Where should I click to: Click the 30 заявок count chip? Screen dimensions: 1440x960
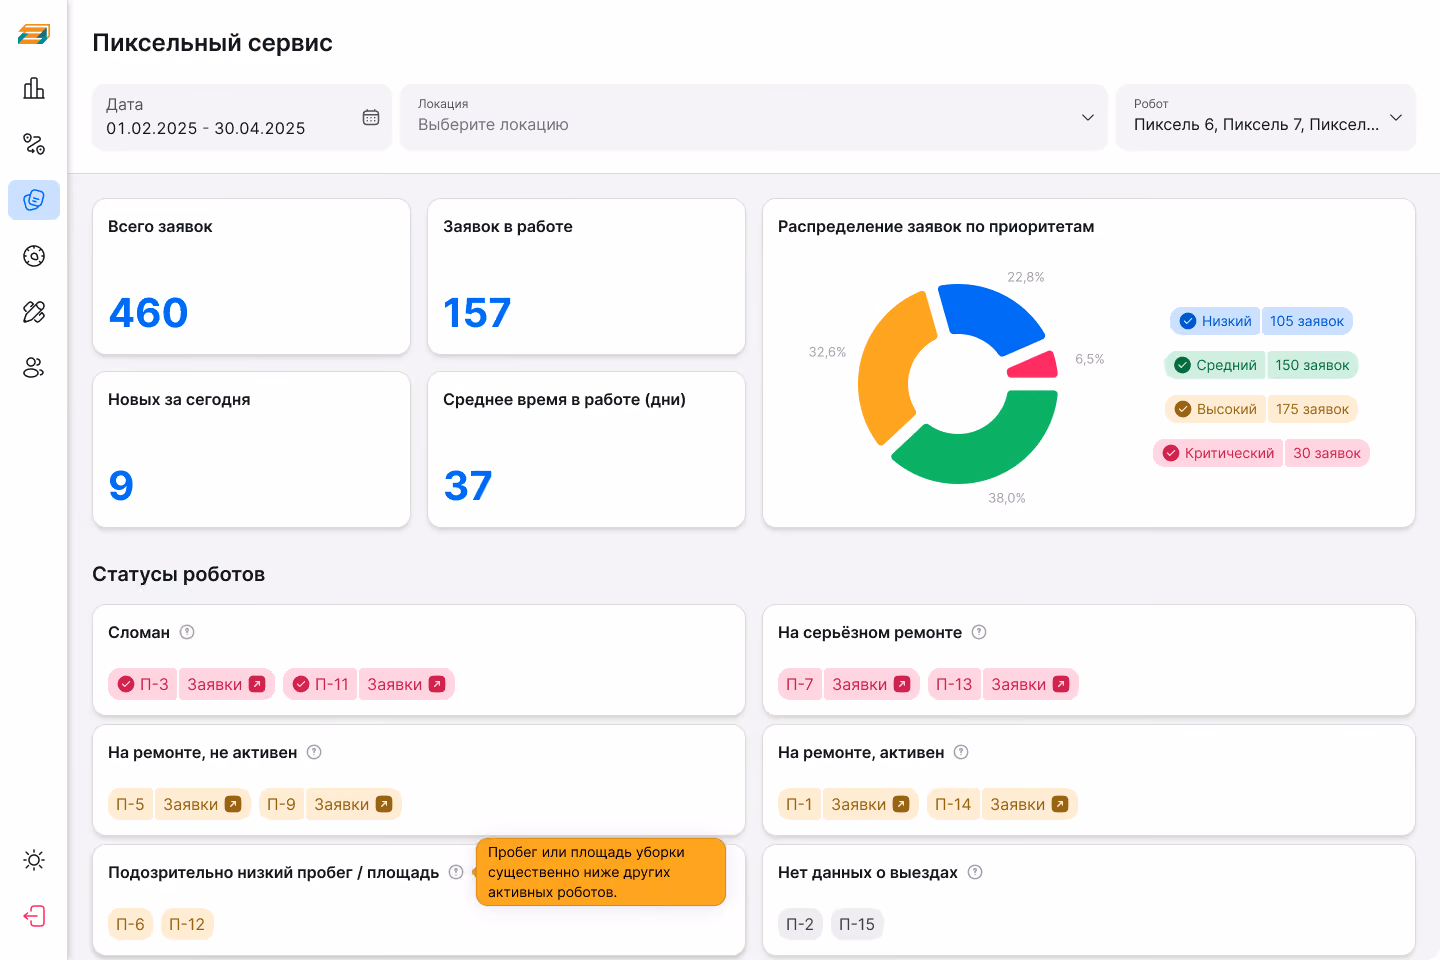point(1327,453)
